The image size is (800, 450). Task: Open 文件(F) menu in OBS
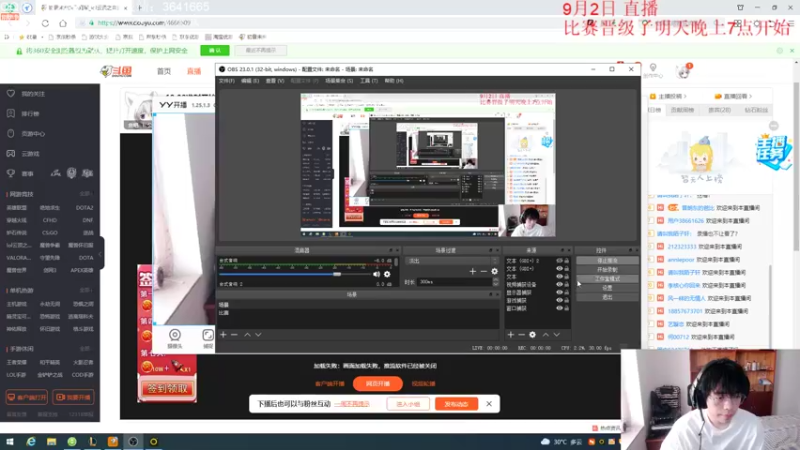click(227, 81)
